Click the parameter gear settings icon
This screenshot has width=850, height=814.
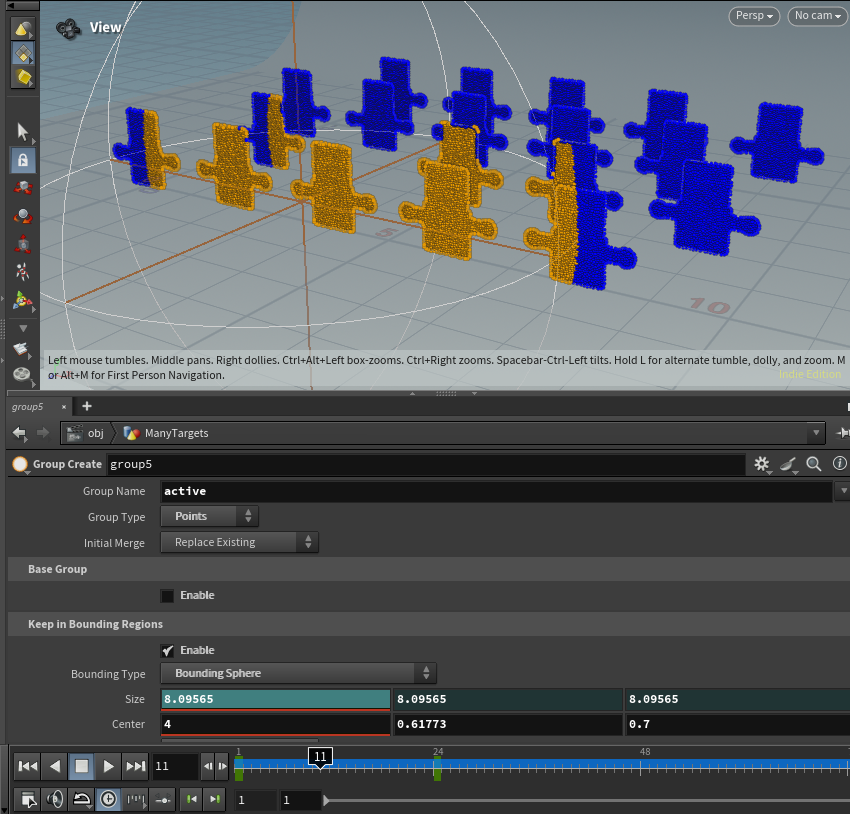click(x=762, y=464)
